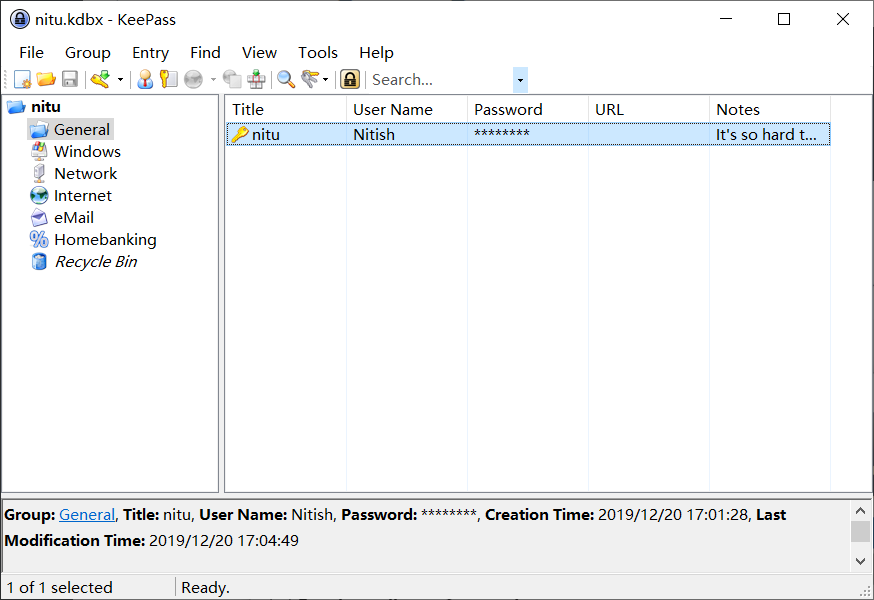Open the Find menu

point(205,52)
